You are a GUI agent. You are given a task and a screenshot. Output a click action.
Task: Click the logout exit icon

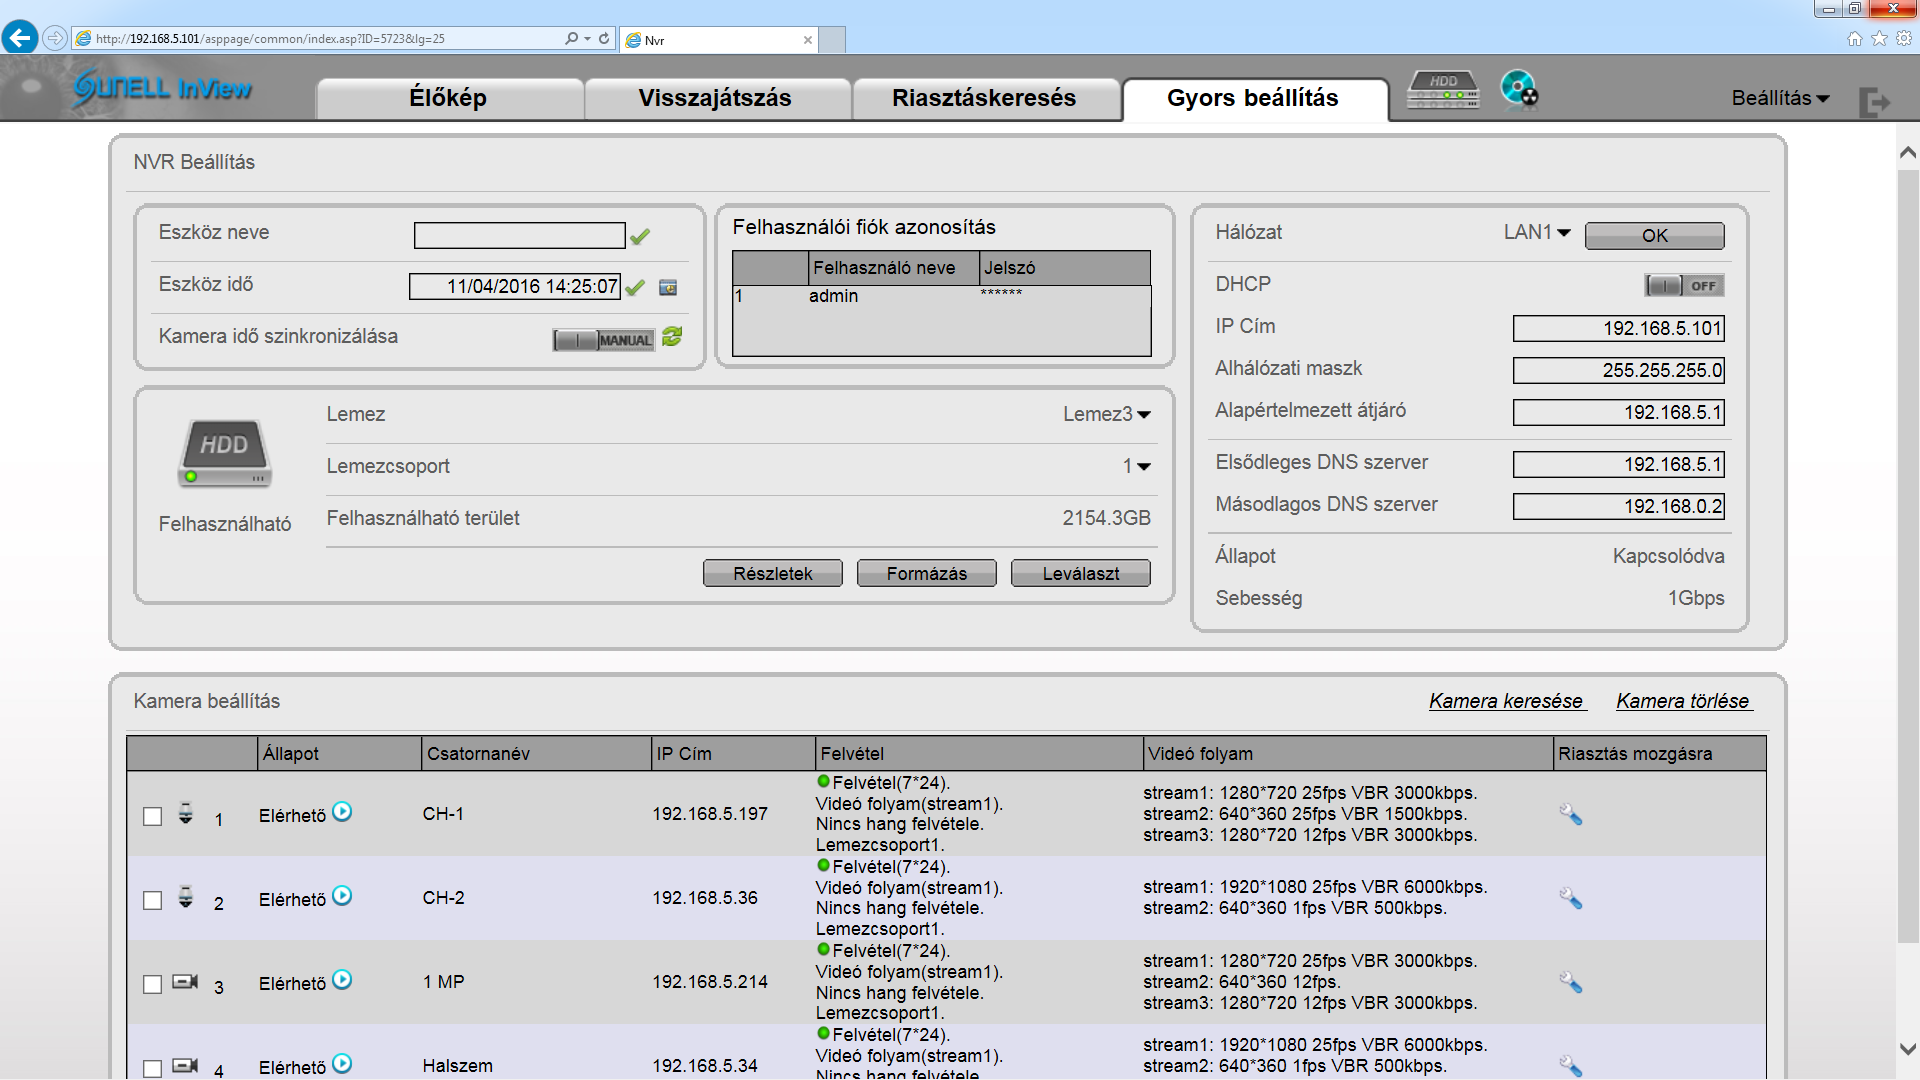1874,101
